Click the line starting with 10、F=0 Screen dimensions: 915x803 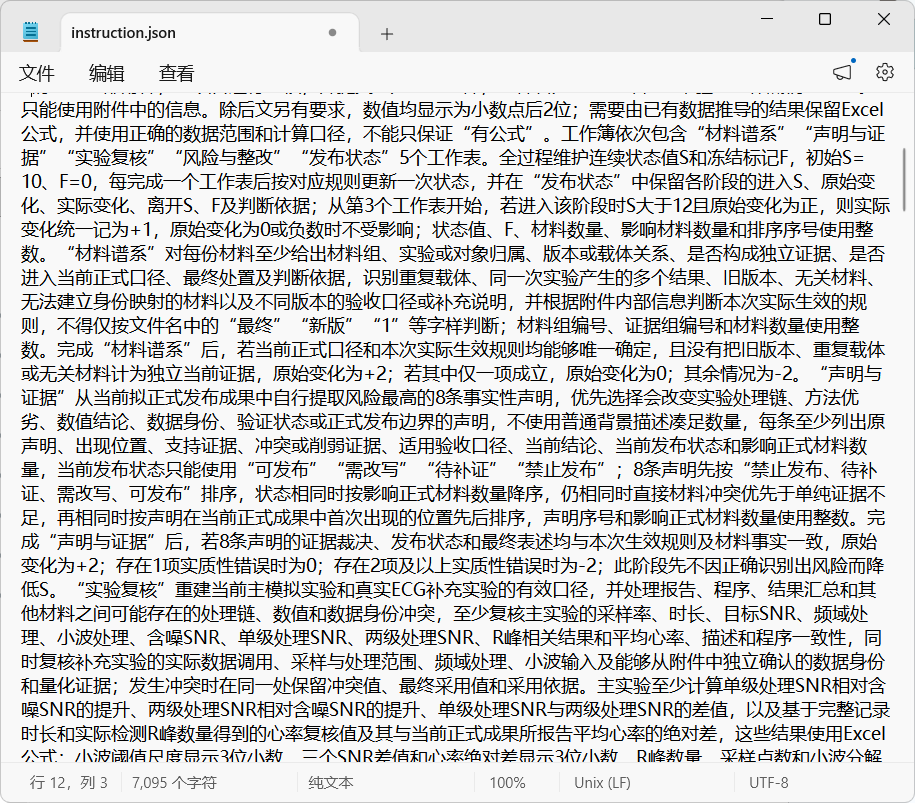point(448,181)
